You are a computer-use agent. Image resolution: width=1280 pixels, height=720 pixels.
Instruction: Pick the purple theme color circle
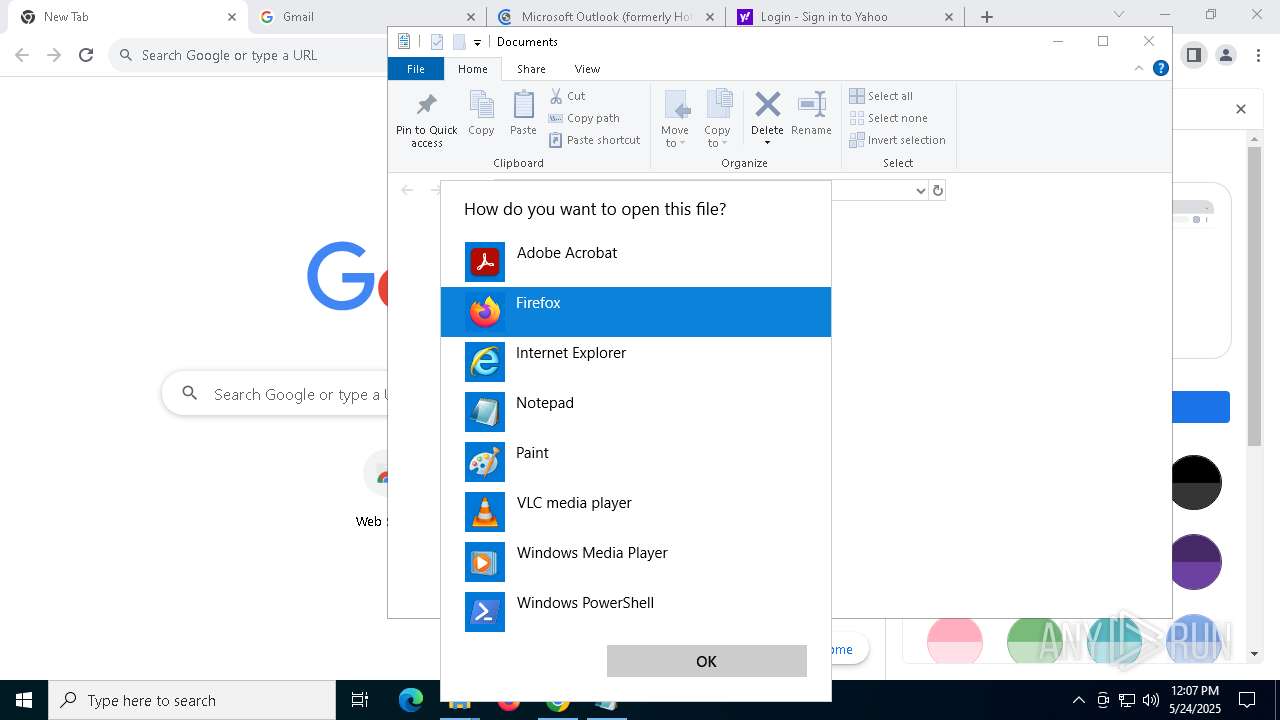[1196, 561]
